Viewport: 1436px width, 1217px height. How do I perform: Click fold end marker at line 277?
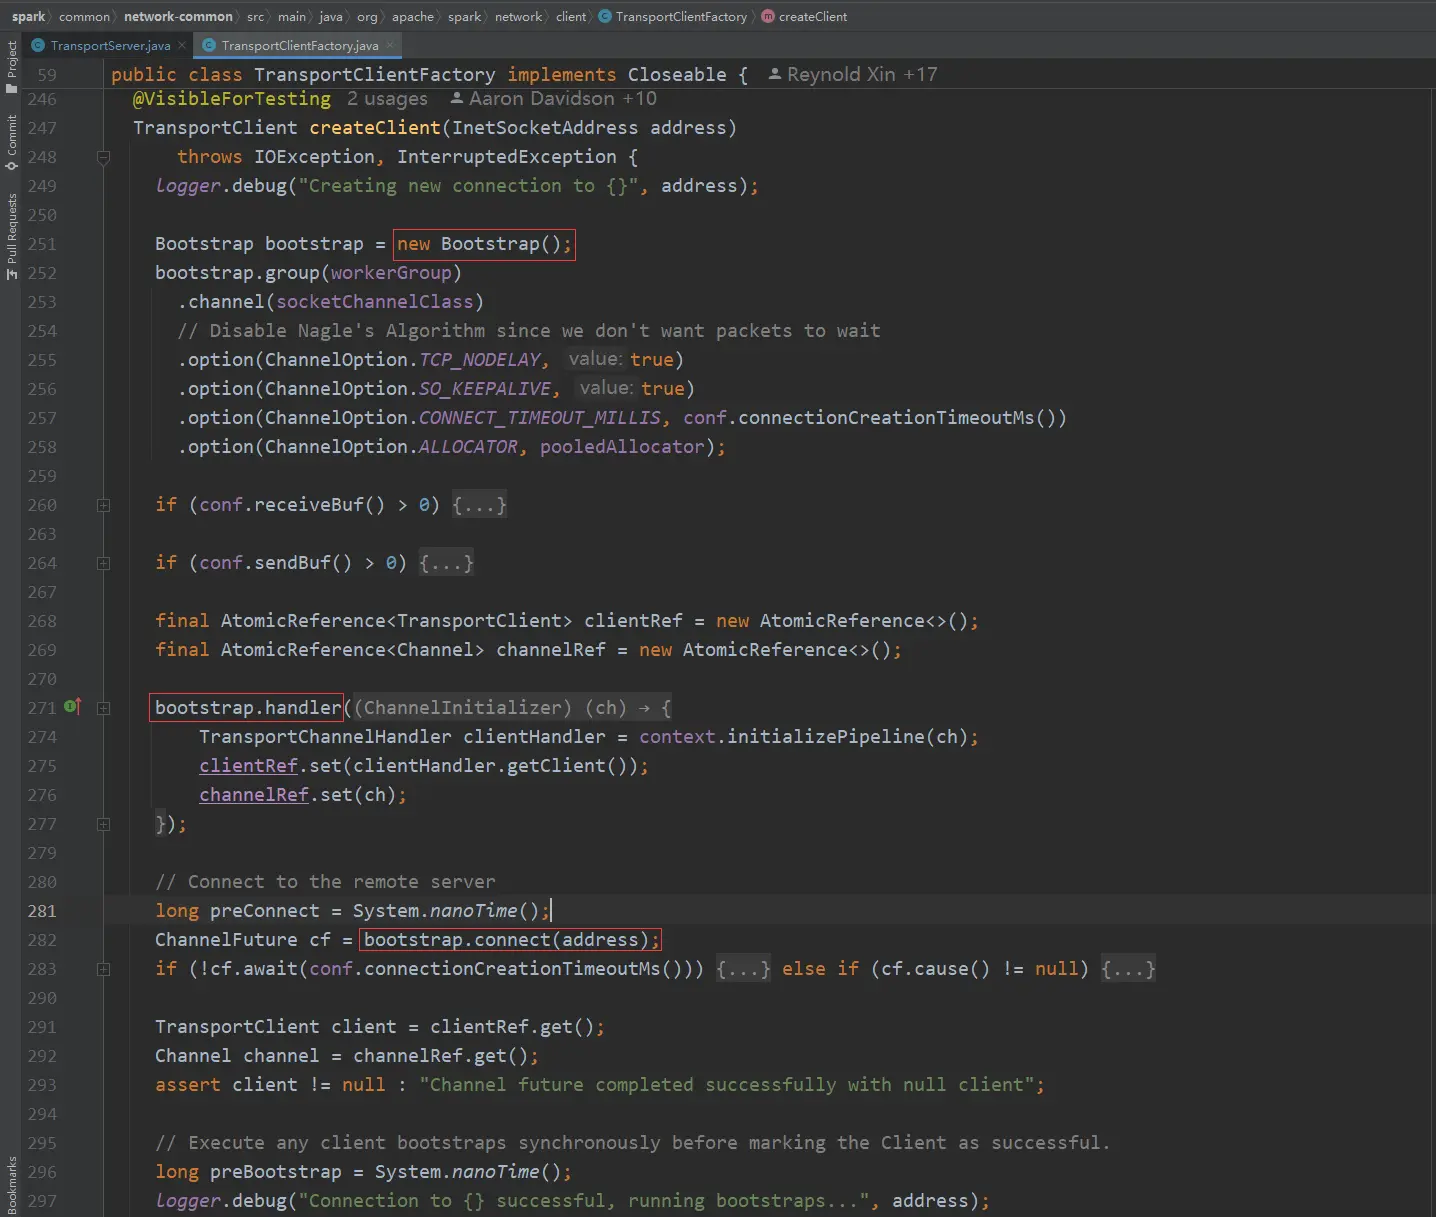click(103, 824)
